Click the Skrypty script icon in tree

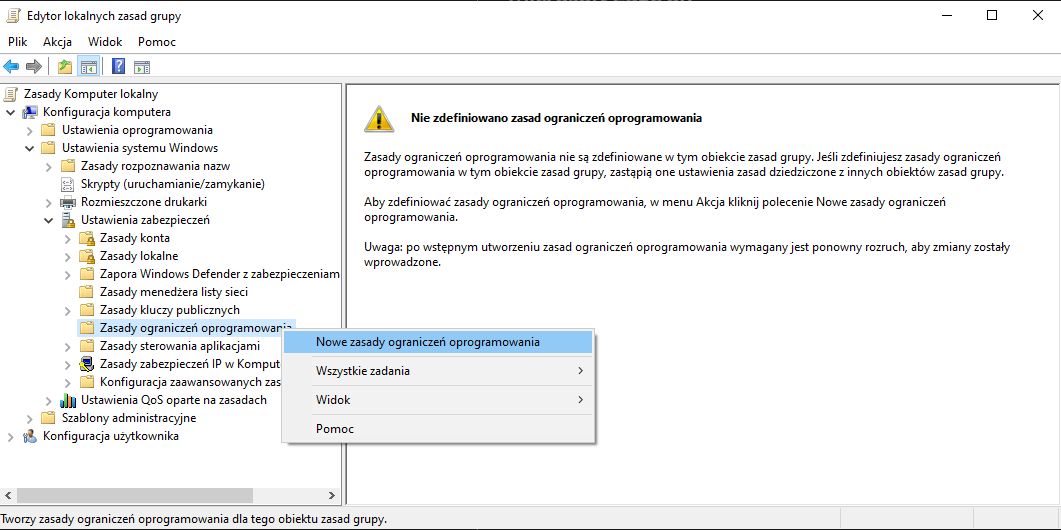tap(68, 184)
